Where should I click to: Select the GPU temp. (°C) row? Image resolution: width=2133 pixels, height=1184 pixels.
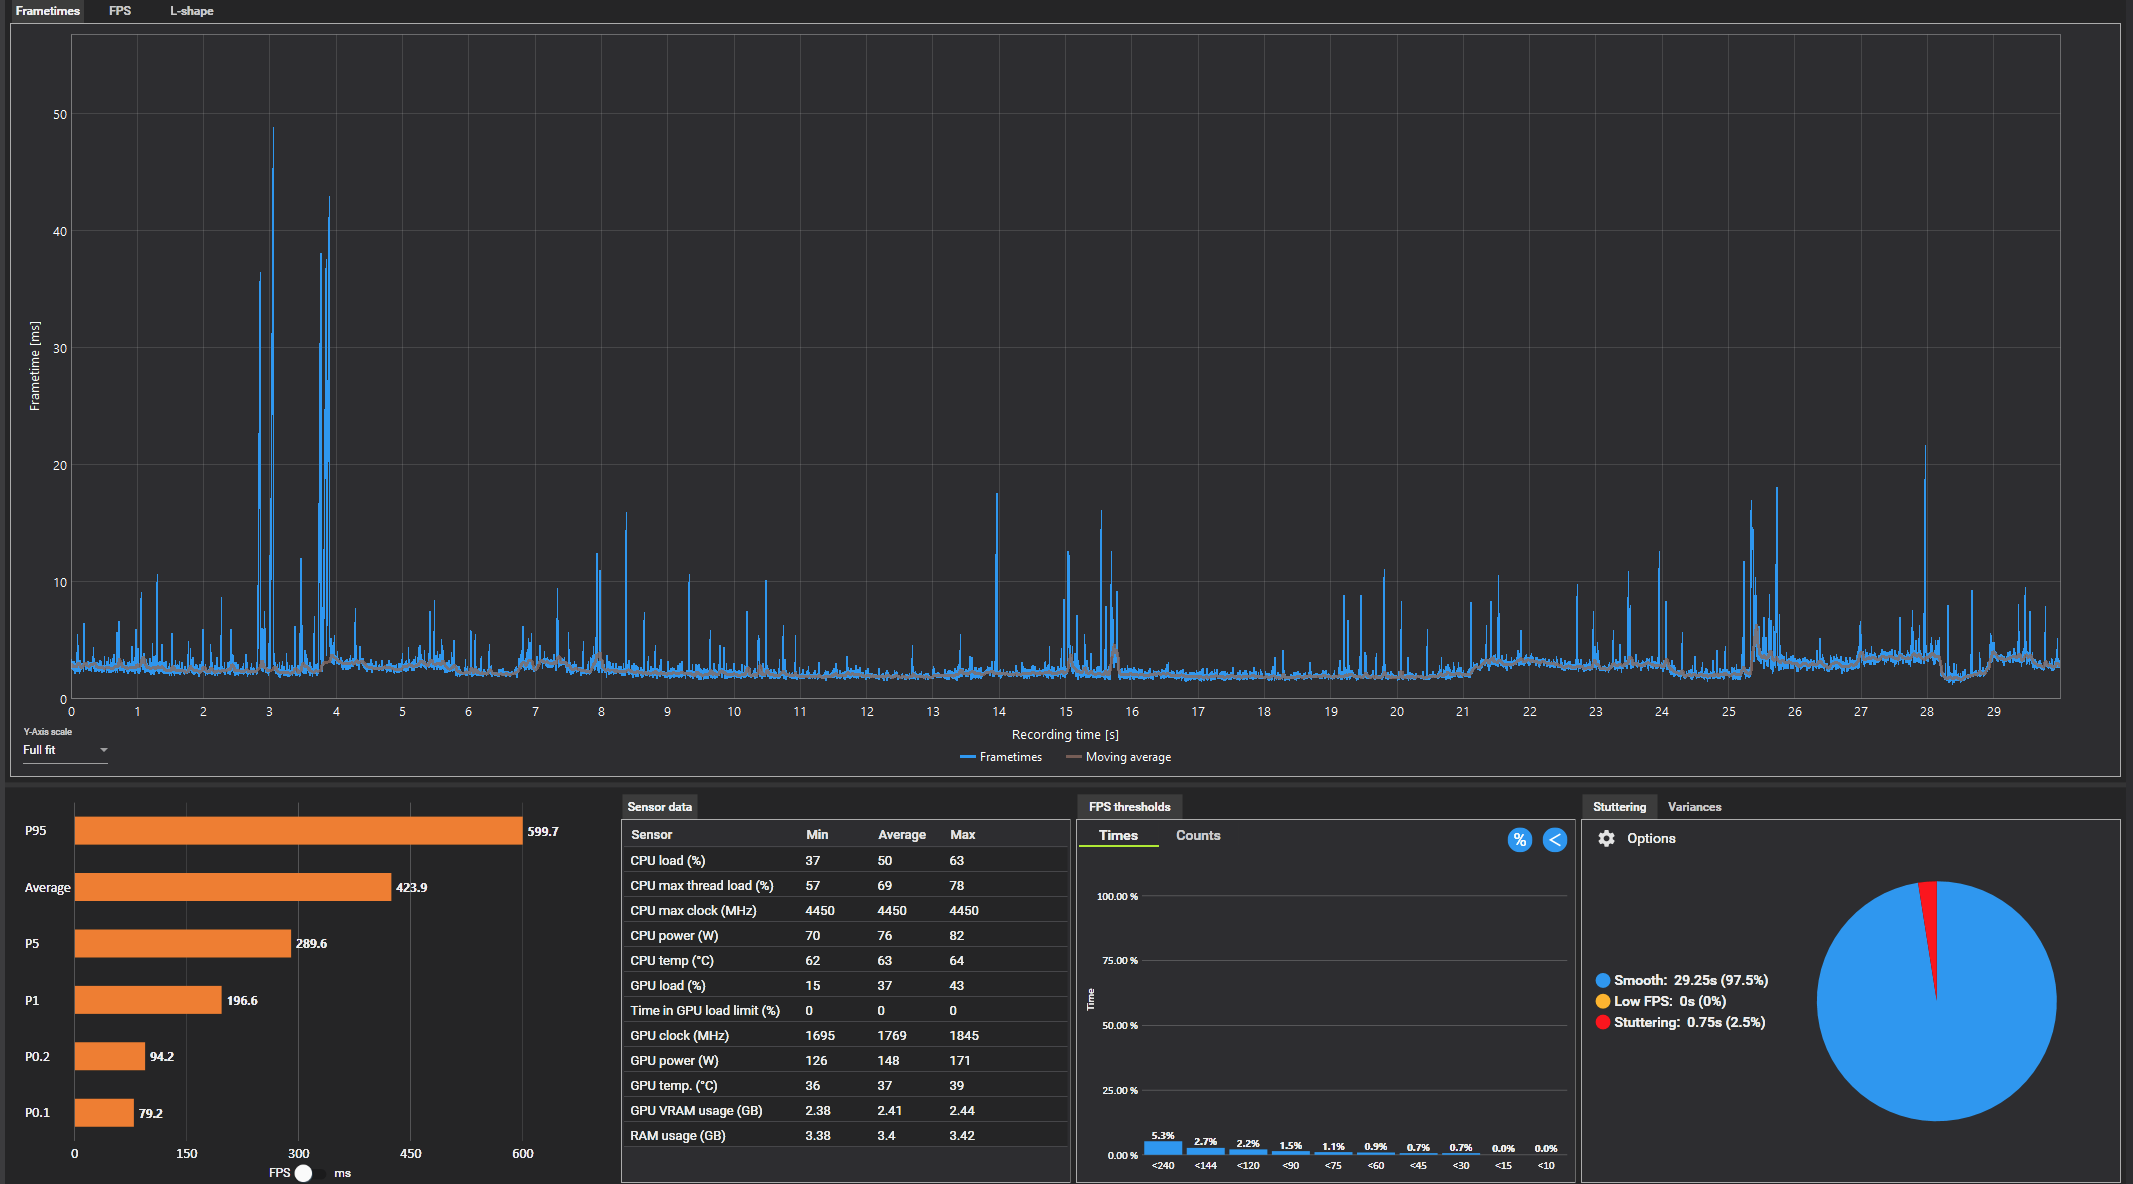845,1085
